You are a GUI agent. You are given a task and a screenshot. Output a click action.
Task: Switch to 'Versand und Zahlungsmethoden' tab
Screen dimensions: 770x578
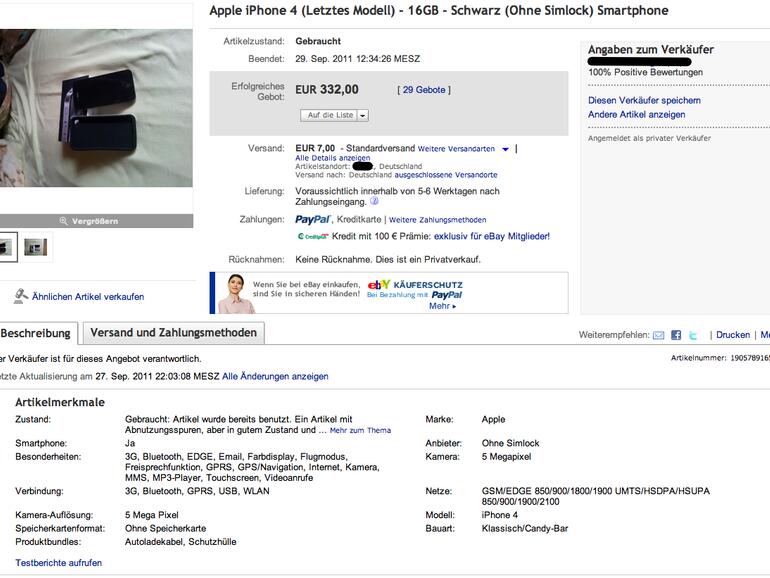click(173, 333)
